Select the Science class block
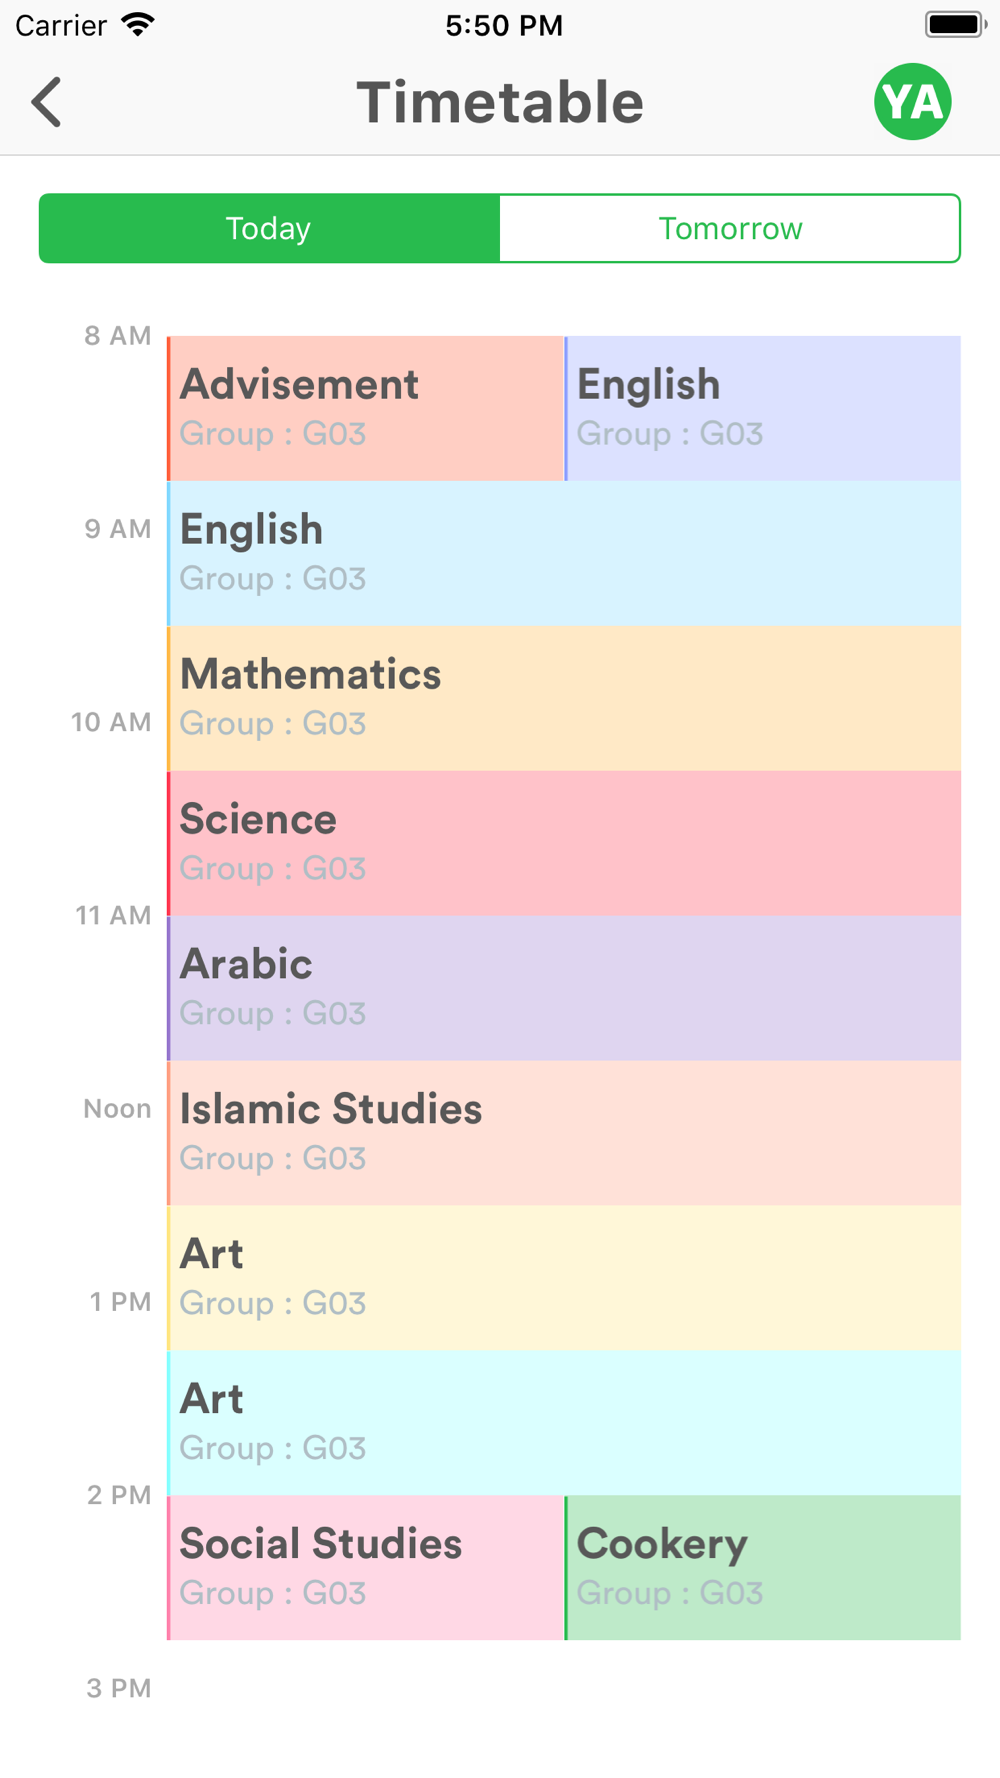Screen dimensions: 1000x1778 coord(564,843)
